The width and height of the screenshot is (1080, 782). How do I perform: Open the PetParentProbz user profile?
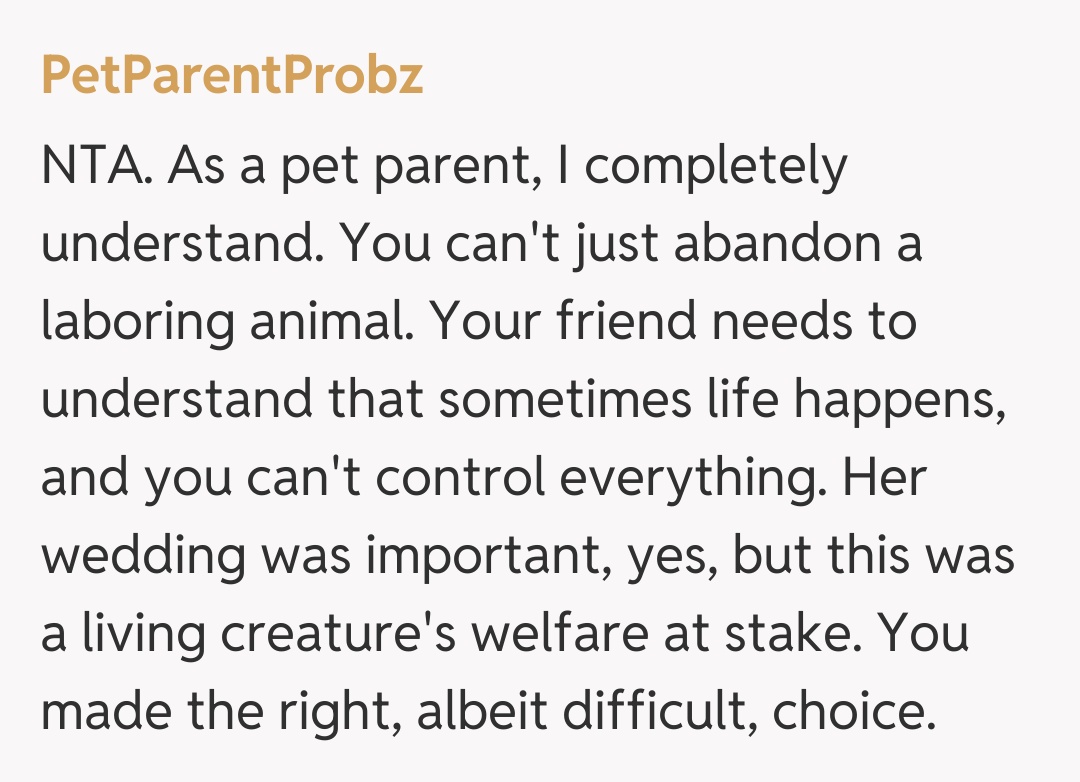[232, 77]
